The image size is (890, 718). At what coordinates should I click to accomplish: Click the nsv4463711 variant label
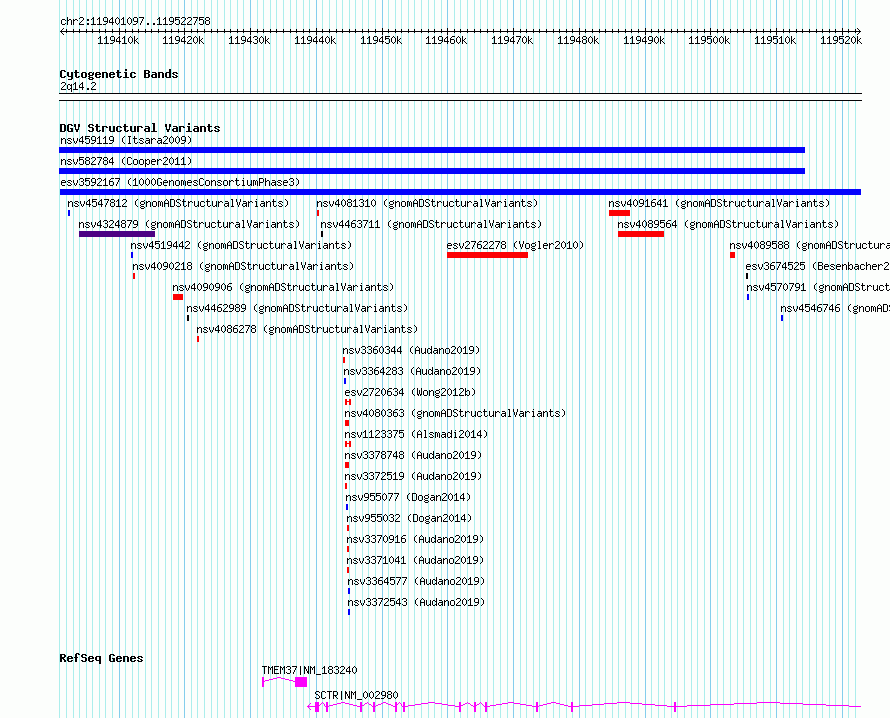[431, 224]
